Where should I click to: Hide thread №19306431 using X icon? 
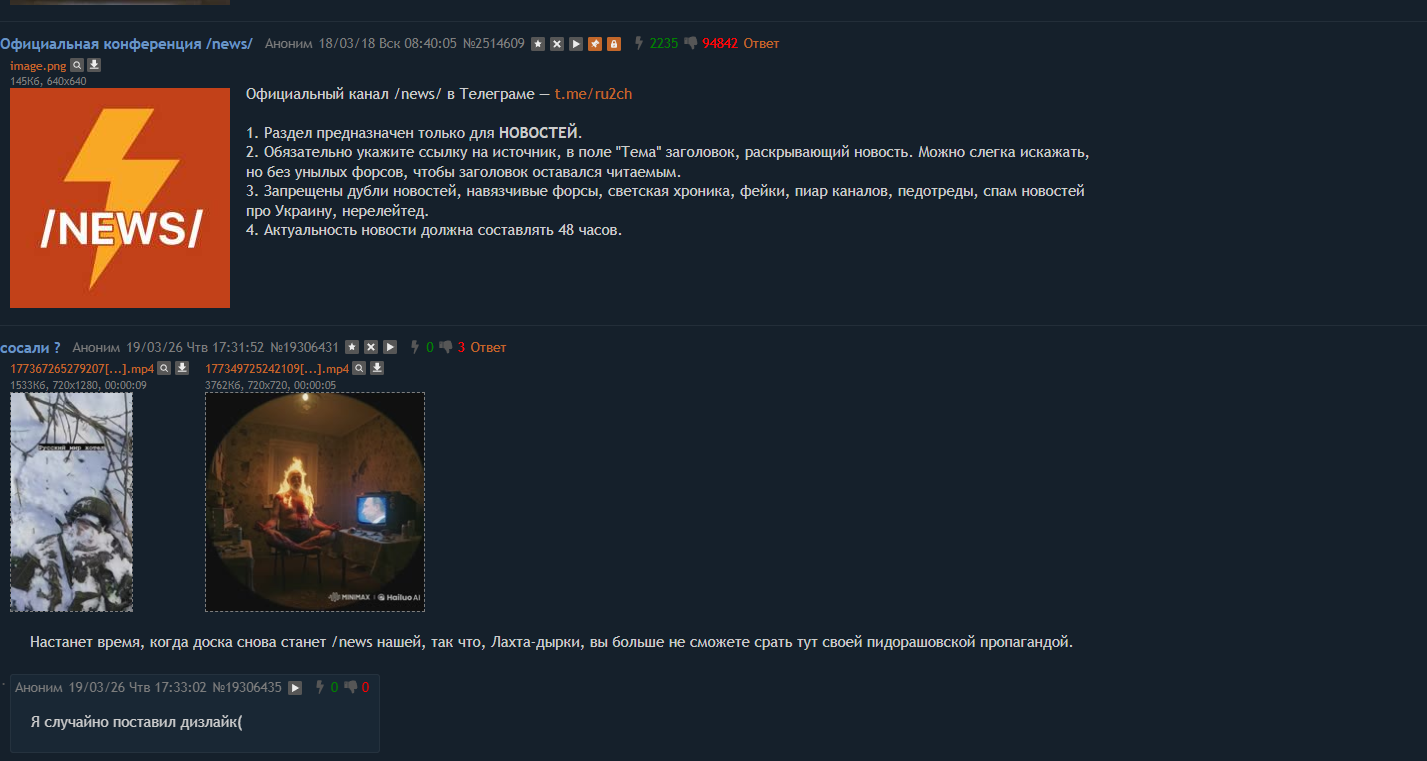click(x=371, y=347)
